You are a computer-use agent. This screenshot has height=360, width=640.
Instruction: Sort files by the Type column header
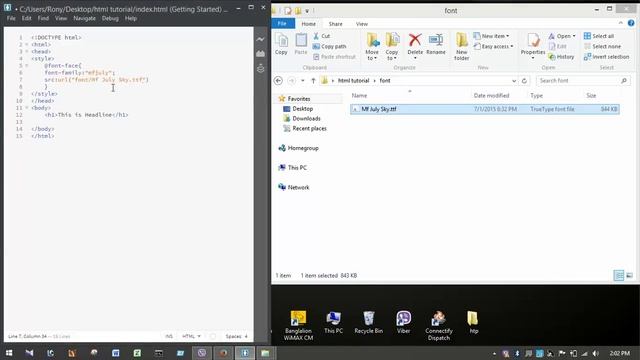click(537, 96)
